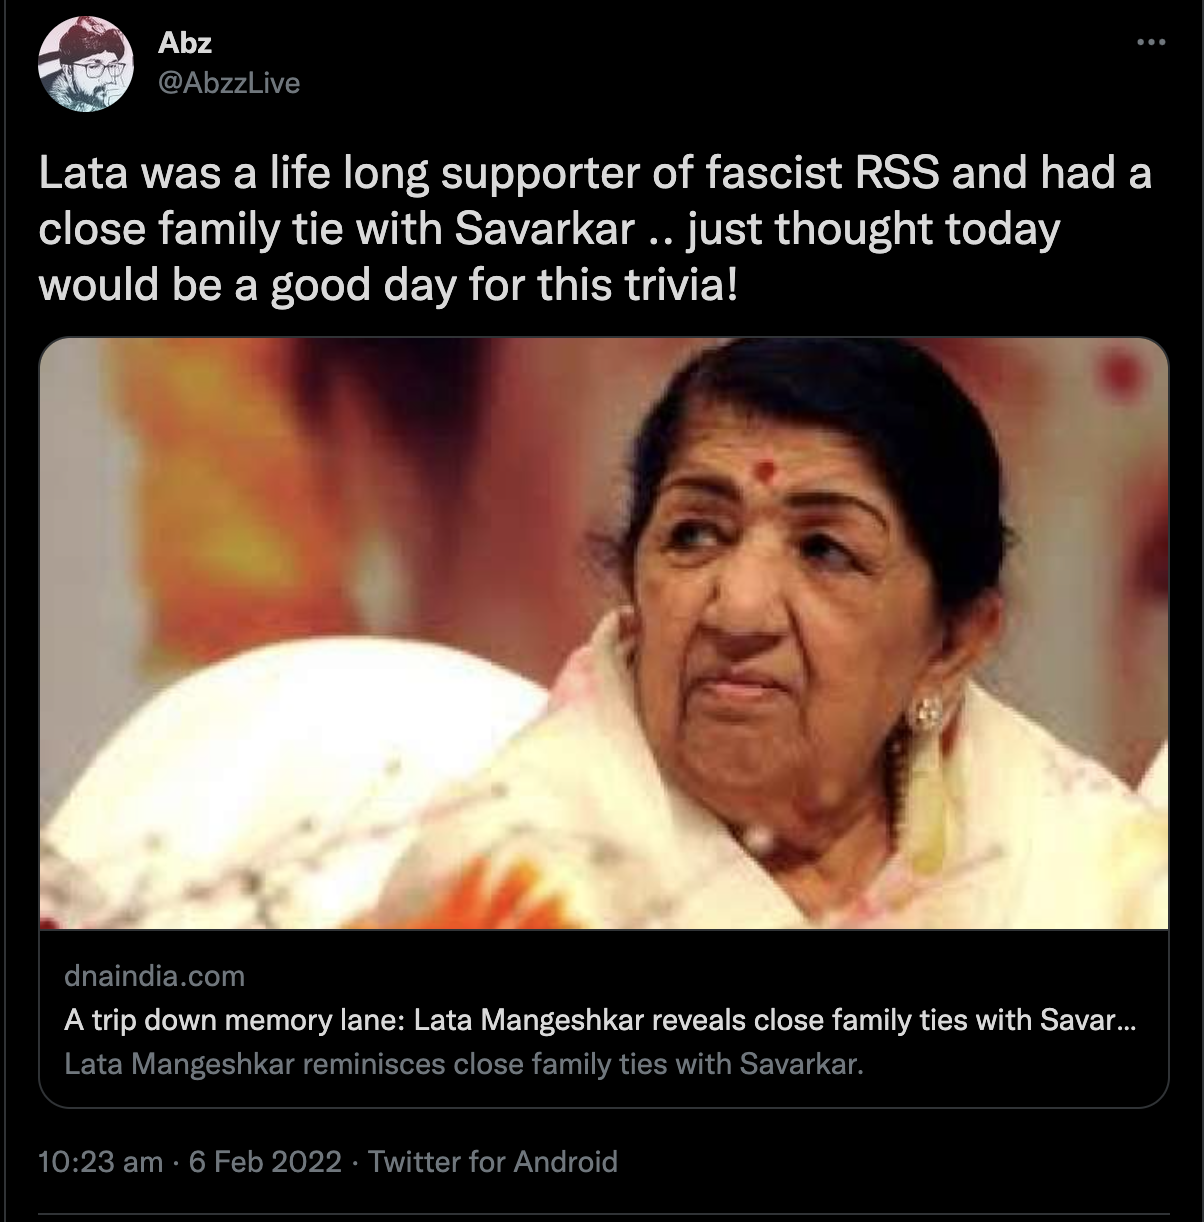Click the tweet's last line ending 'this trivia!'
This screenshot has height=1222, width=1204.
coord(390,286)
